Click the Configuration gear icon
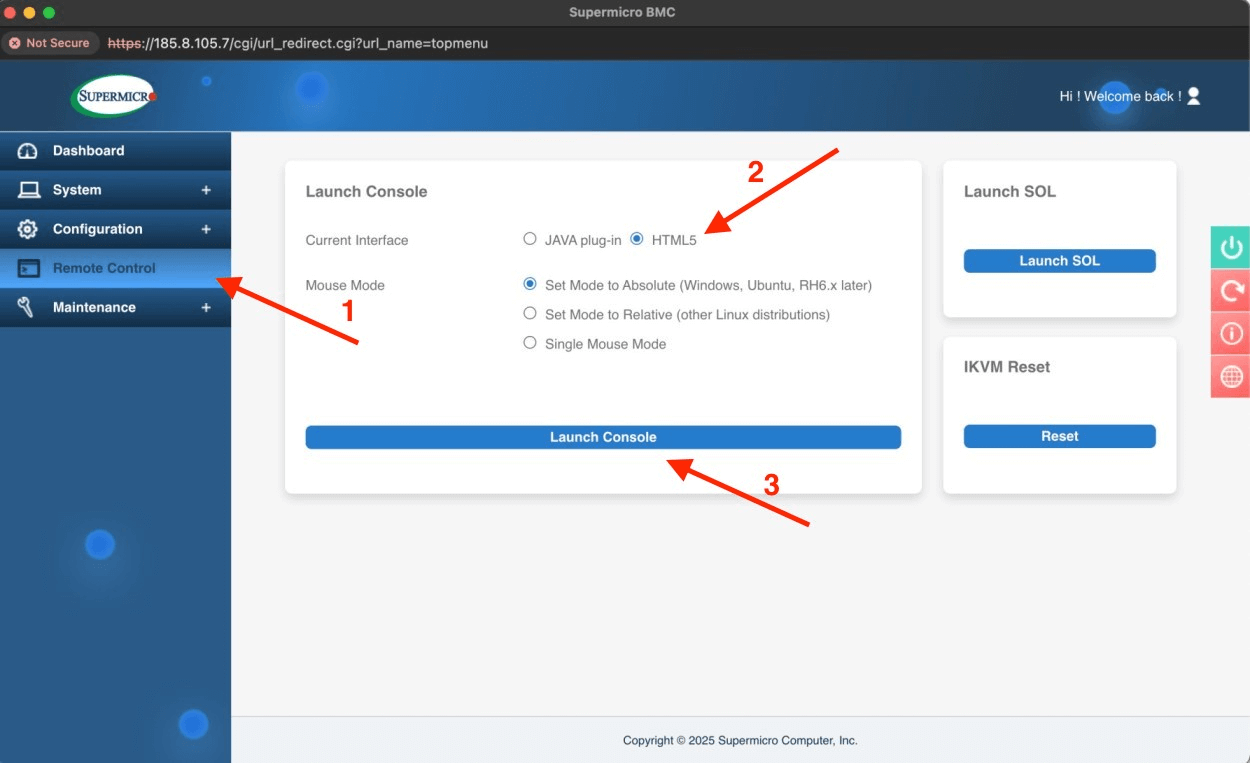The height and width of the screenshot is (763, 1250). click(x=28, y=229)
